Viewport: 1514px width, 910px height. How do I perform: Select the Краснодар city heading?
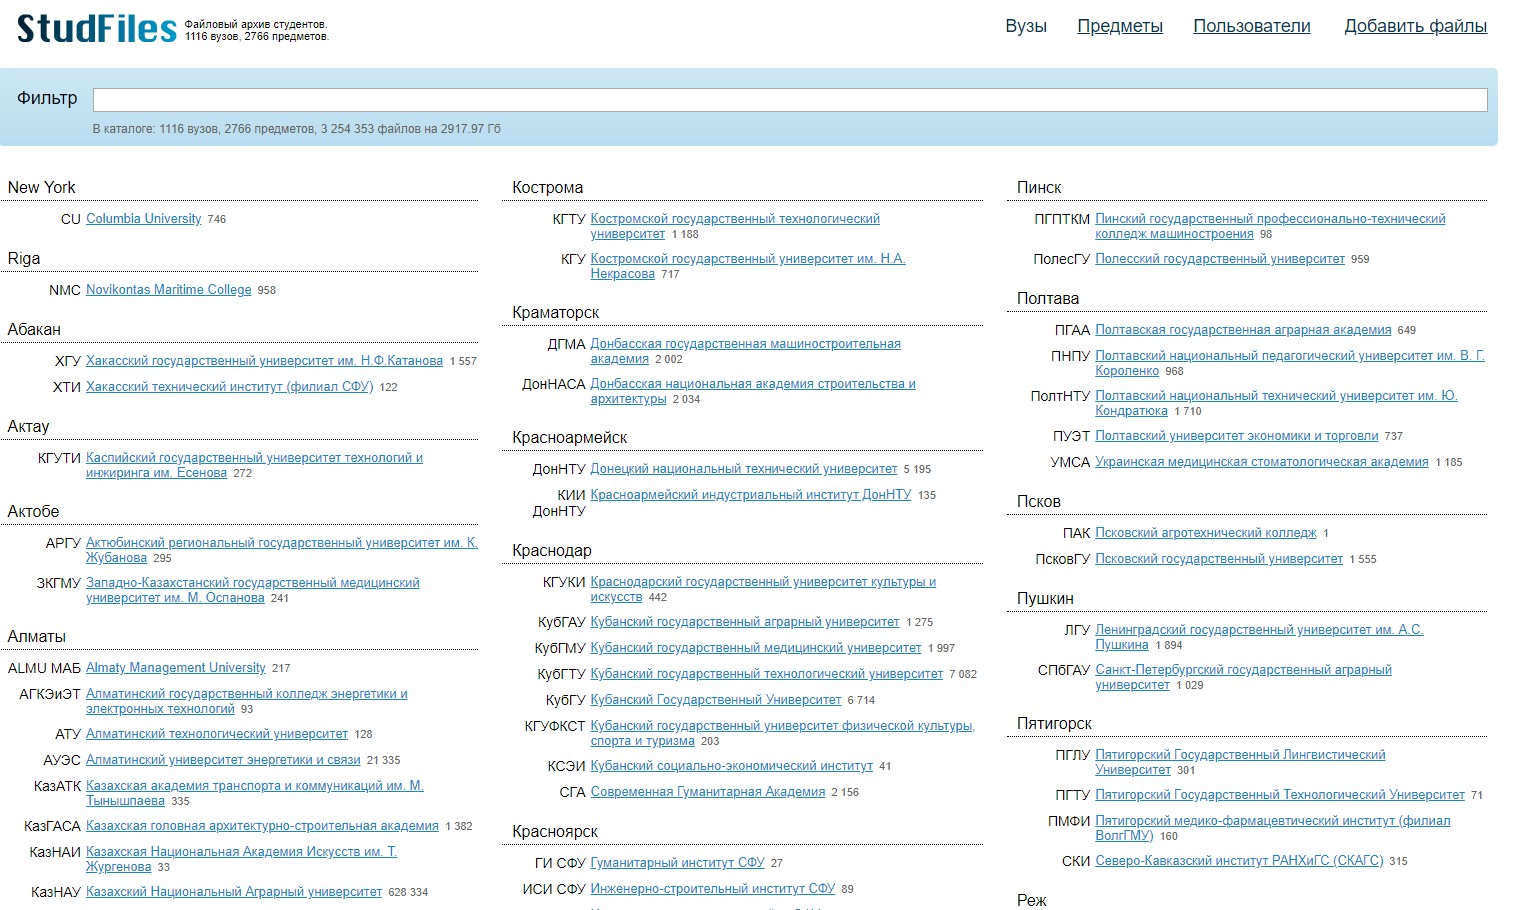click(552, 551)
